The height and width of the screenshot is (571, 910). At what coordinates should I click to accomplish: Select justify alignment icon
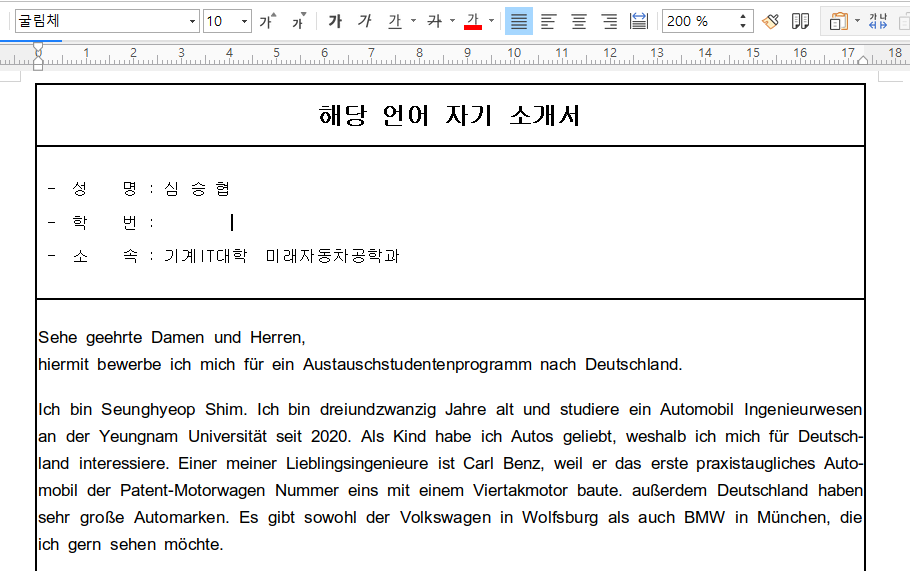(x=519, y=21)
